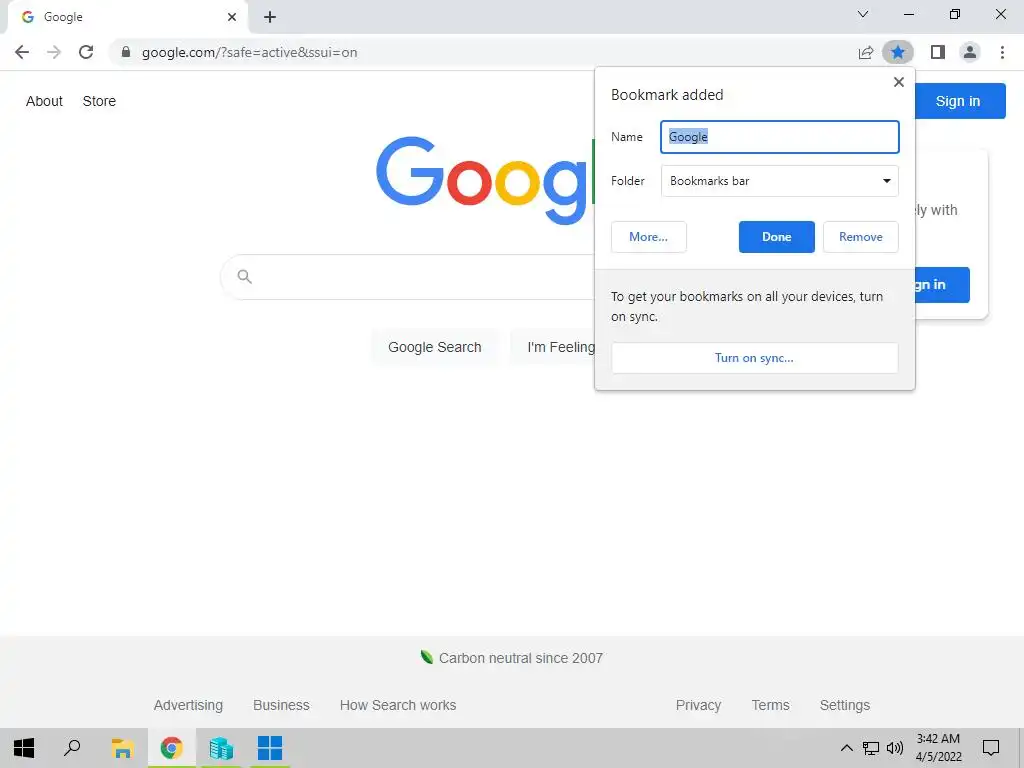The image size is (1024, 768).
Task: Click the volume speaker tray icon
Action: point(895,748)
